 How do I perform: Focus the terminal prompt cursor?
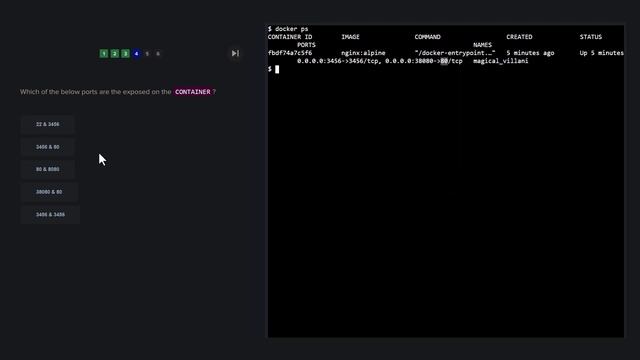coord(277,69)
